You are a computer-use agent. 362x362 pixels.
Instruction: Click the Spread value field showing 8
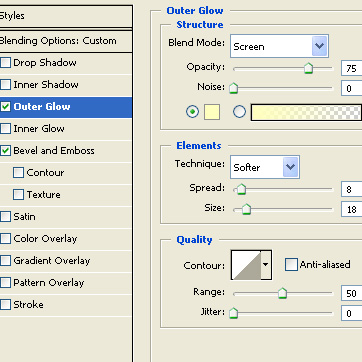pyautogui.click(x=352, y=189)
